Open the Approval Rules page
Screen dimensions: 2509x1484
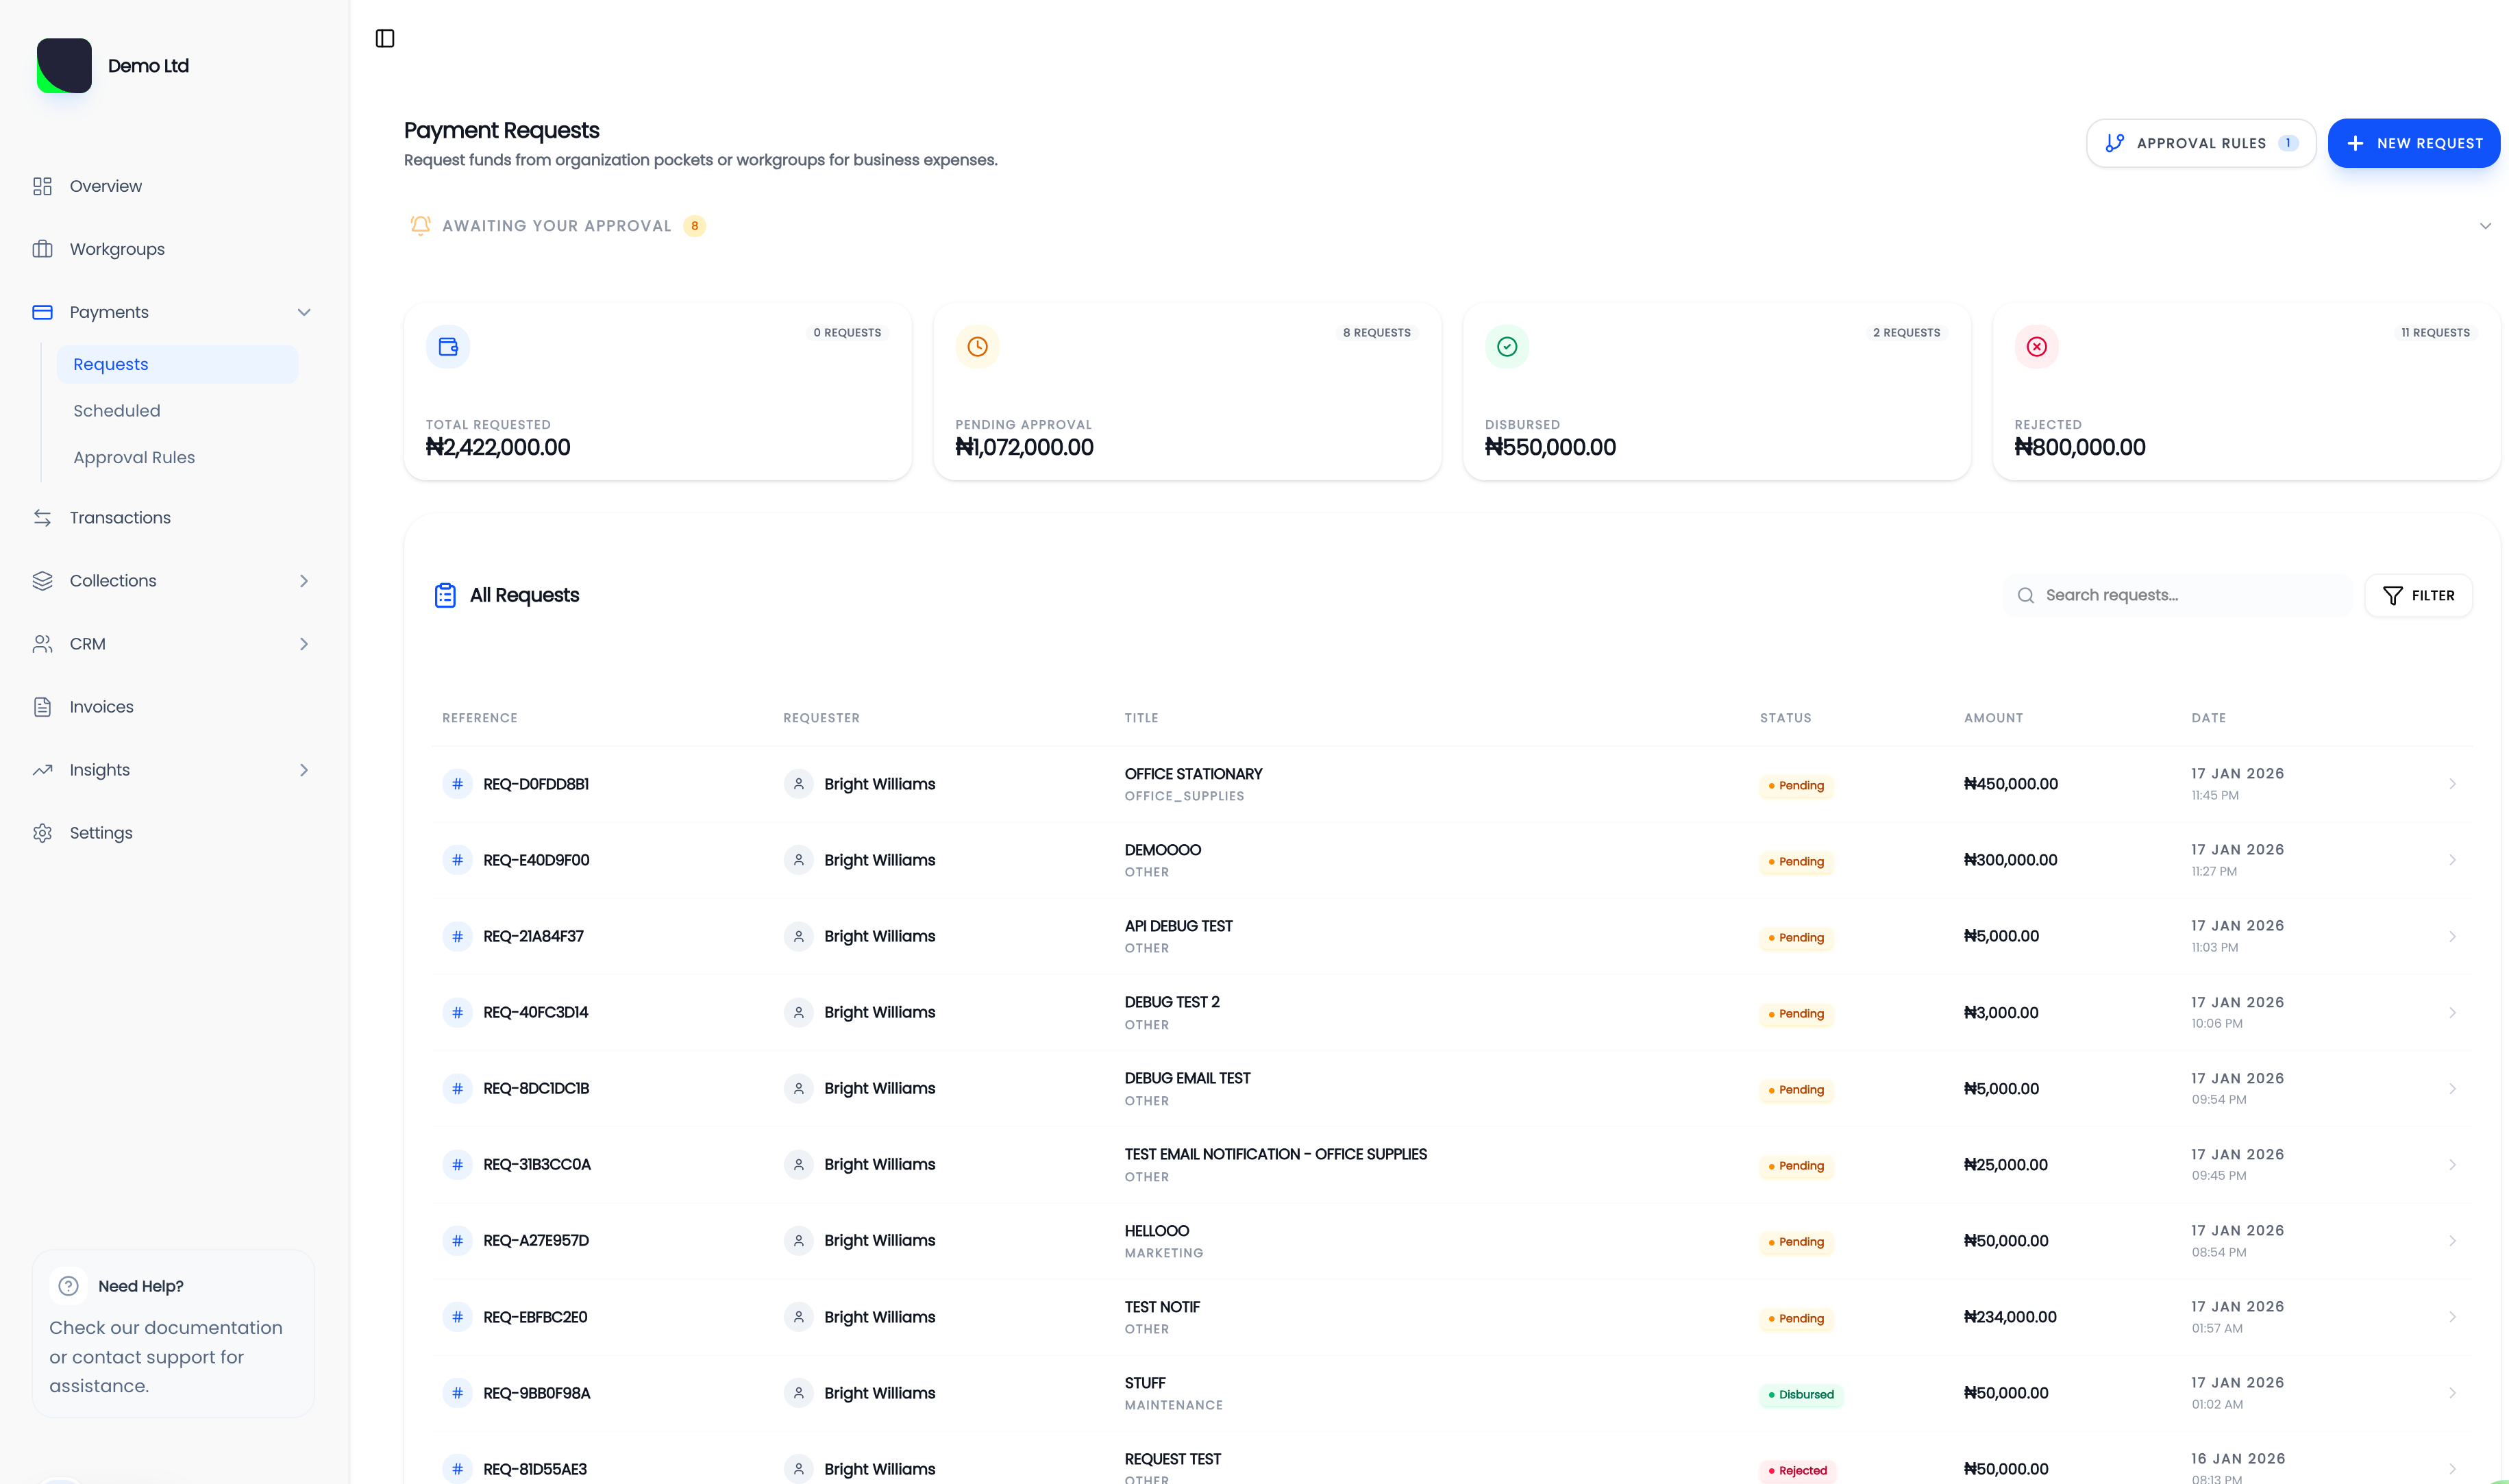(x=134, y=457)
